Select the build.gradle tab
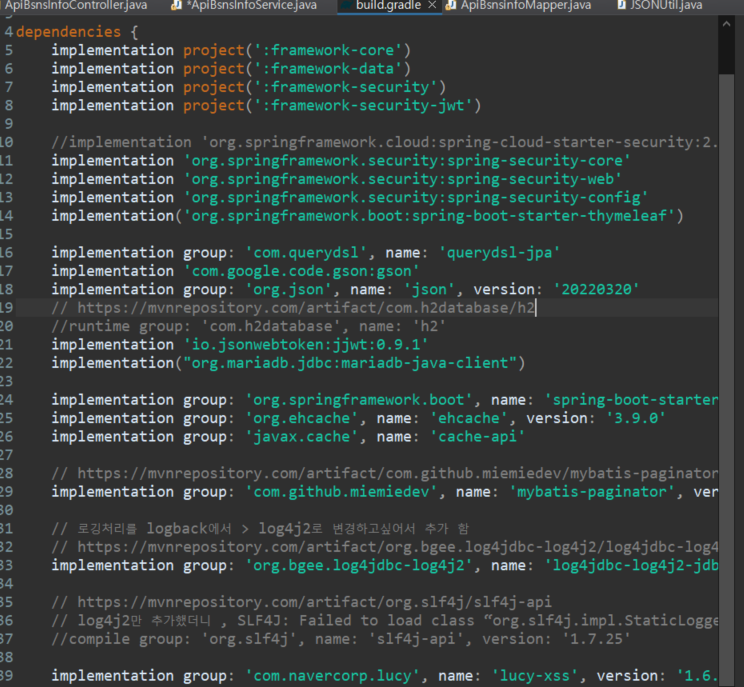Image resolution: width=744 pixels, height=687 pixels. point(388,5)
